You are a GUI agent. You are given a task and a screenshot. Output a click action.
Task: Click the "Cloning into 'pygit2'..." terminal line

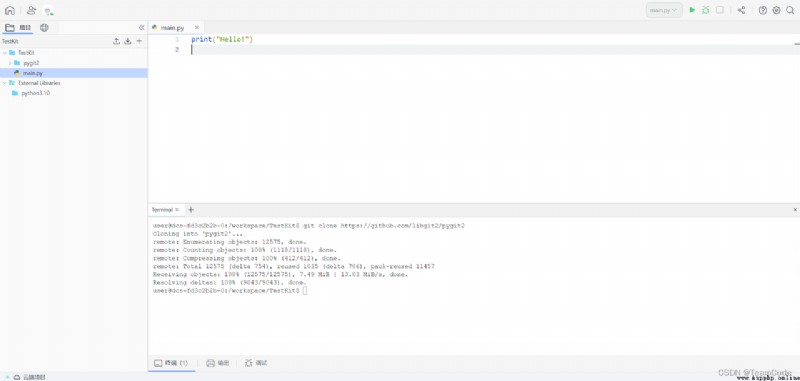[198, 234]
